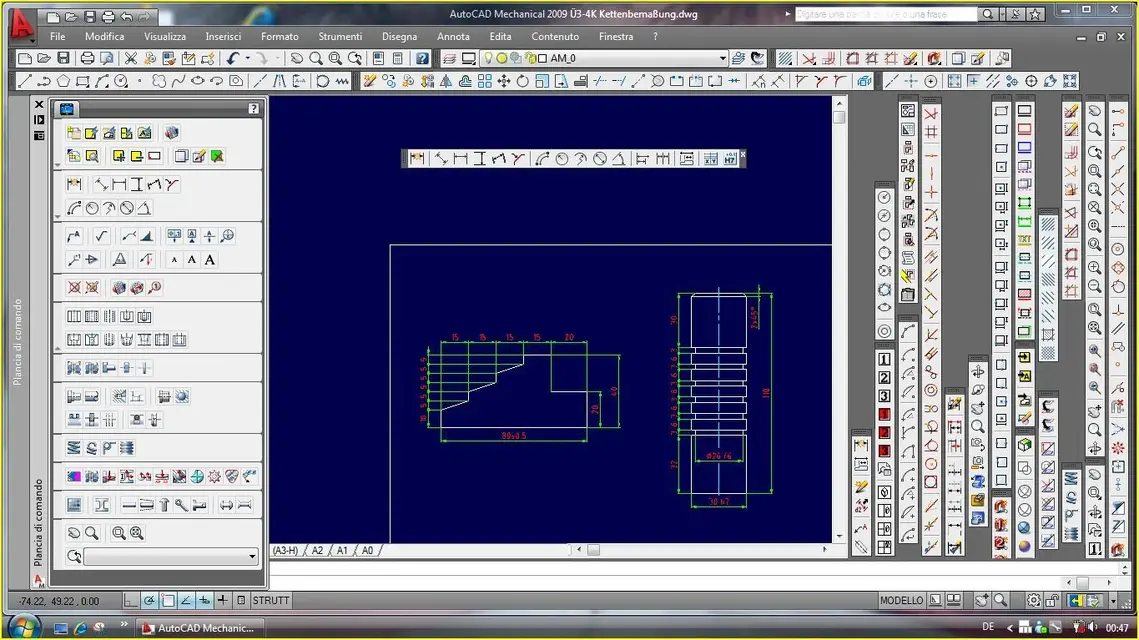
Task: Open the Annota menu
Action: [453, 36]
